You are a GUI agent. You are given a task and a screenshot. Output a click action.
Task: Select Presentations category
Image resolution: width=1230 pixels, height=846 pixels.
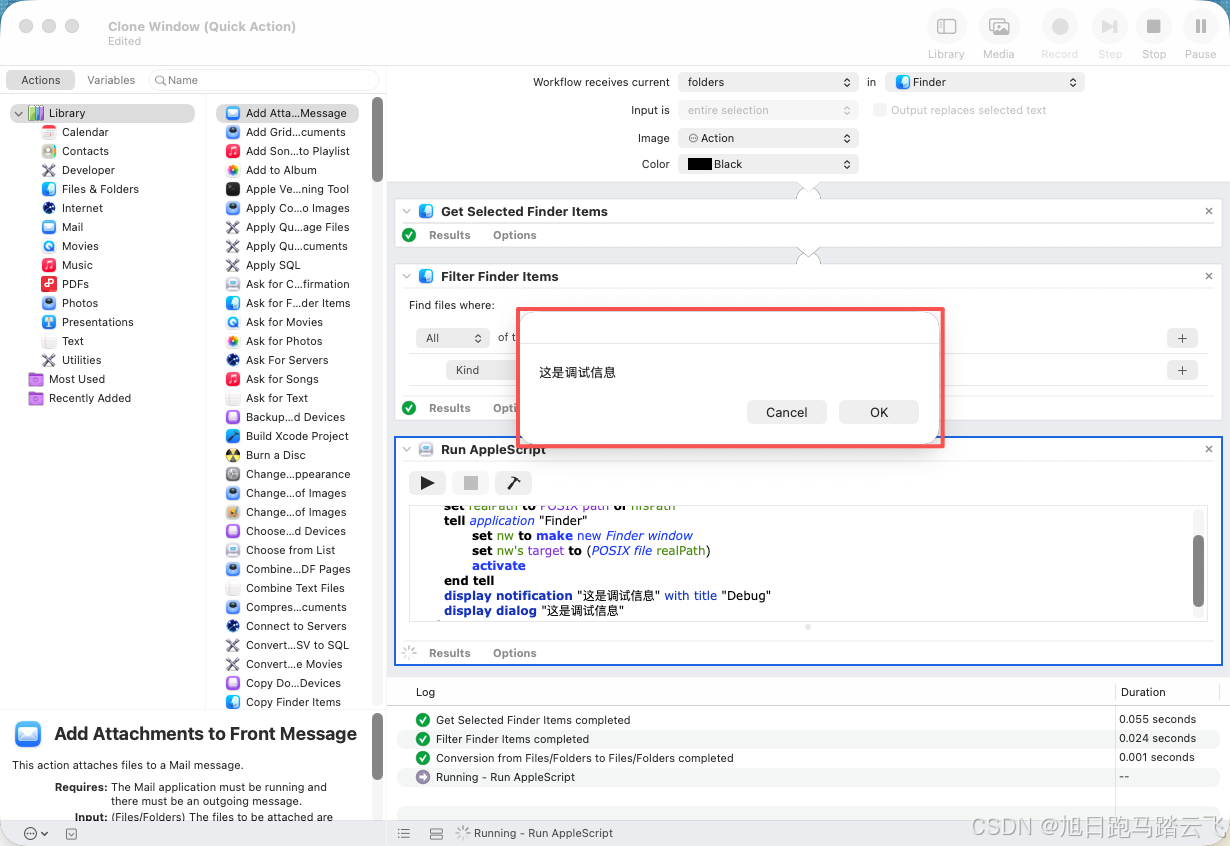point(97,322)
